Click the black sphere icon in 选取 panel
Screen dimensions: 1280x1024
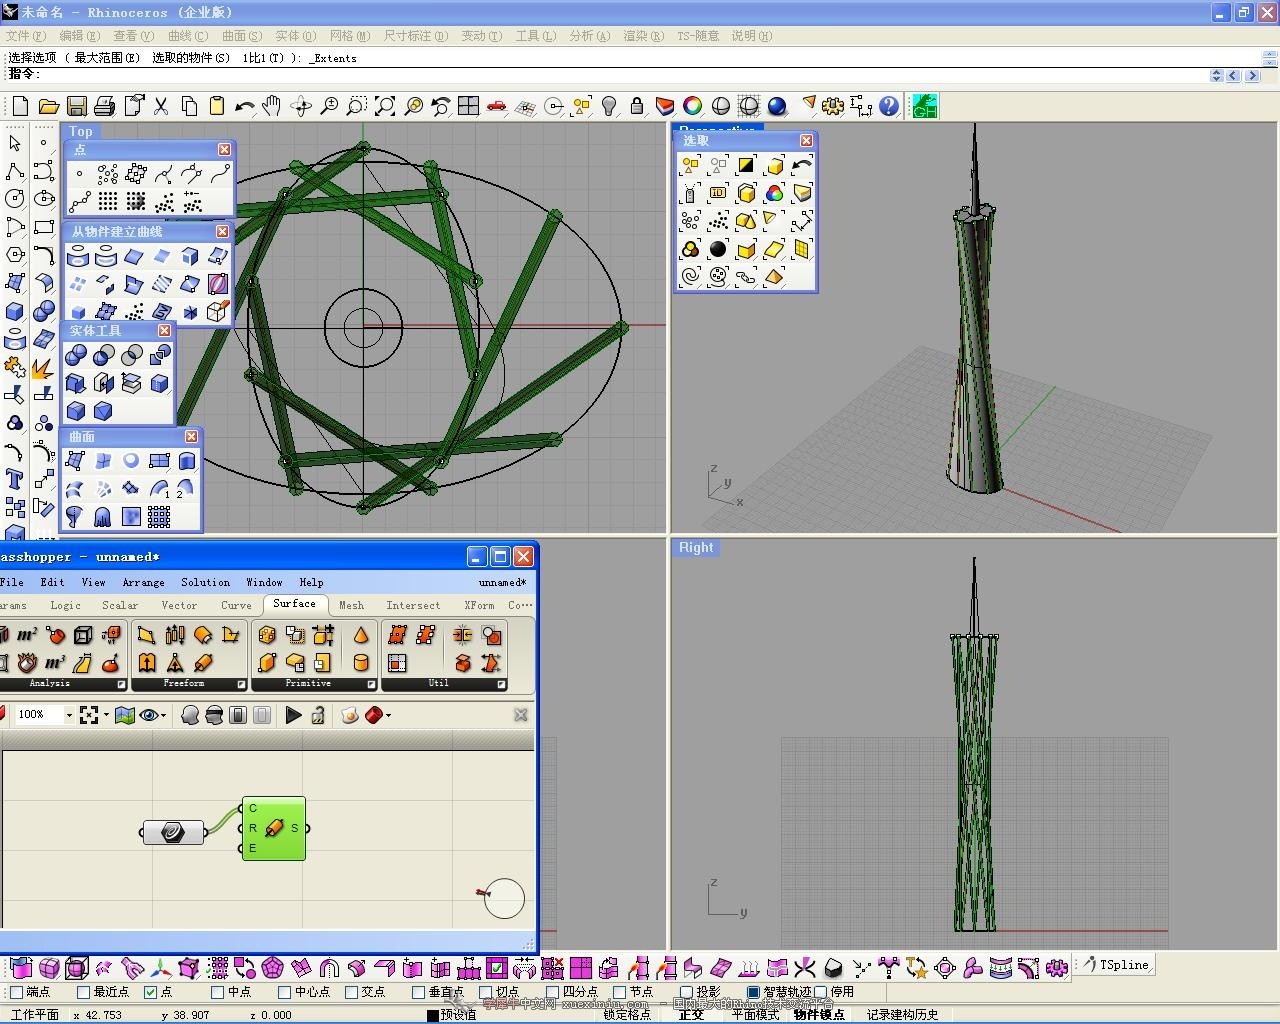pyautogui.click(x=718, y=249)
